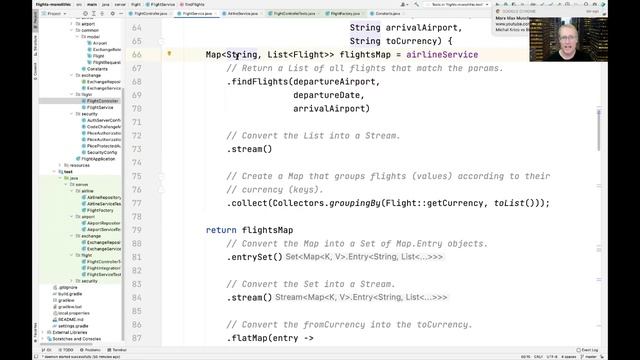Open the Terminal tool window
This screenshot has height=360, width=640.
[117, 350]
